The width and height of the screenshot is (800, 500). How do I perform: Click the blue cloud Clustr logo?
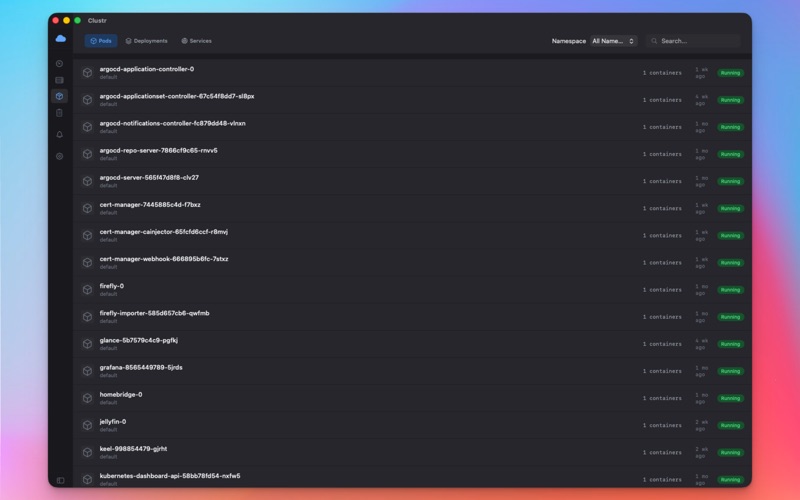[x=61, y=39]
